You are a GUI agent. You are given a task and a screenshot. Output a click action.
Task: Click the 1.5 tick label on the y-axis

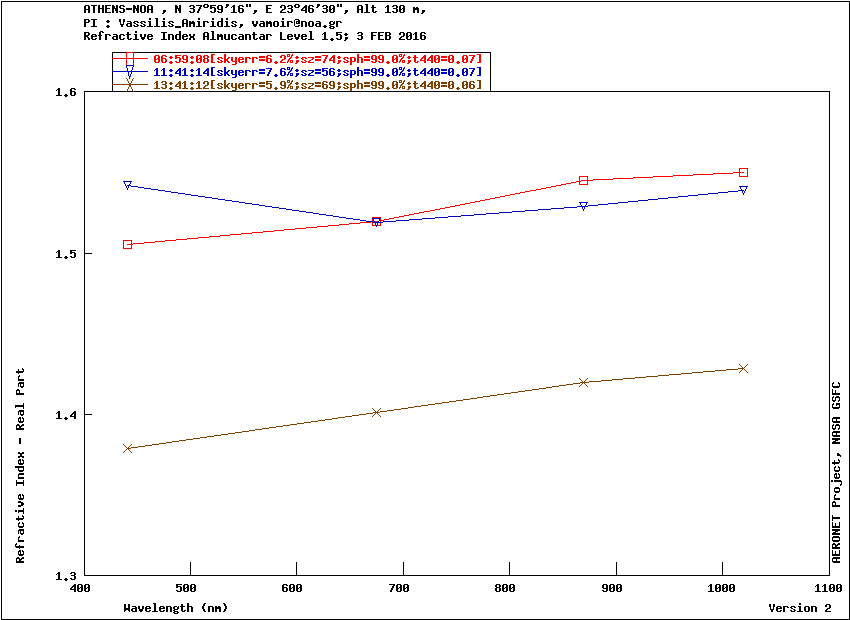pos(66,254)
